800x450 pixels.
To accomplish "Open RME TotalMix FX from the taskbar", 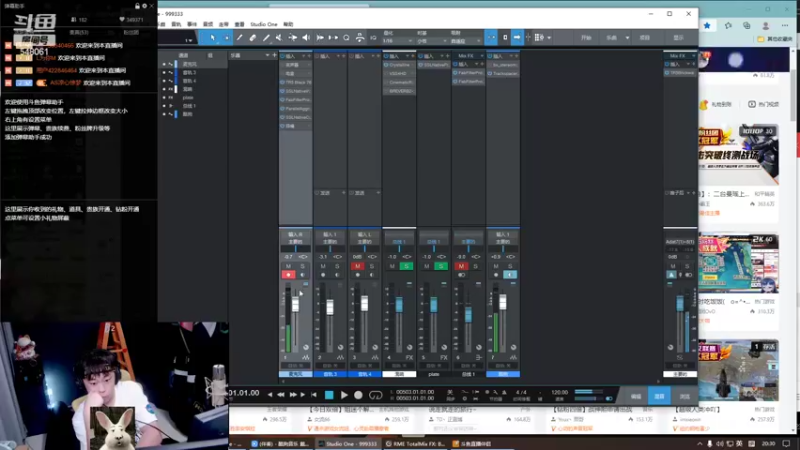I will pos(416,444).
